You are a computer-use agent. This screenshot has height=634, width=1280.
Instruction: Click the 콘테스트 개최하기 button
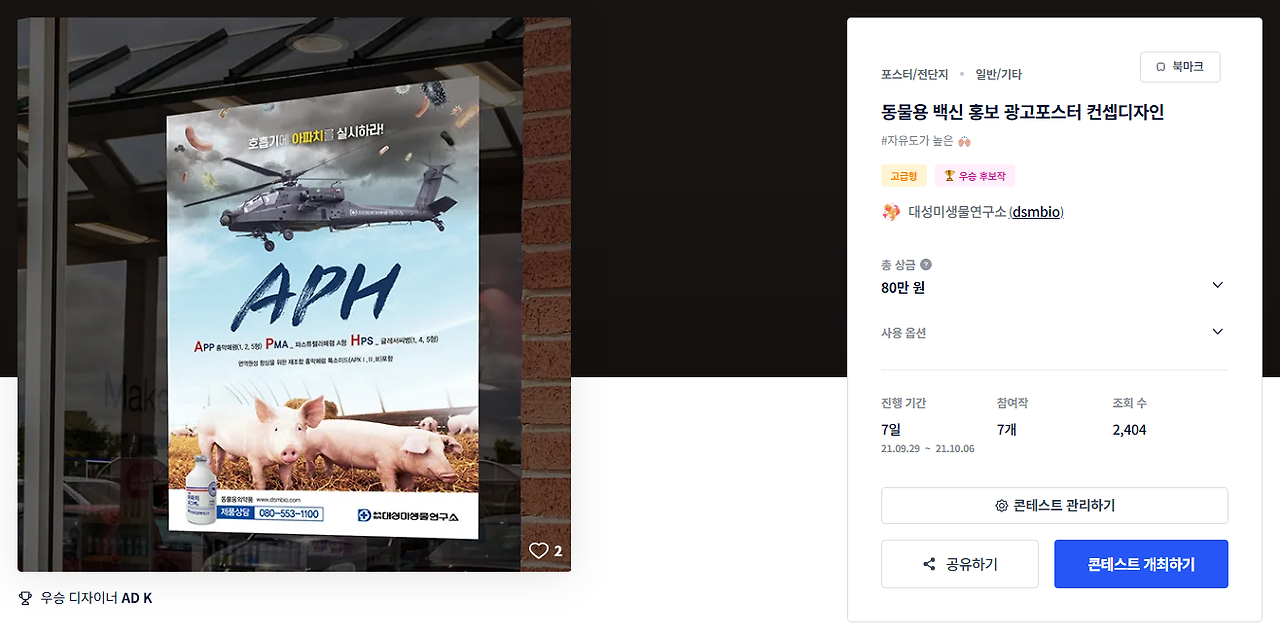[1141, 564]
